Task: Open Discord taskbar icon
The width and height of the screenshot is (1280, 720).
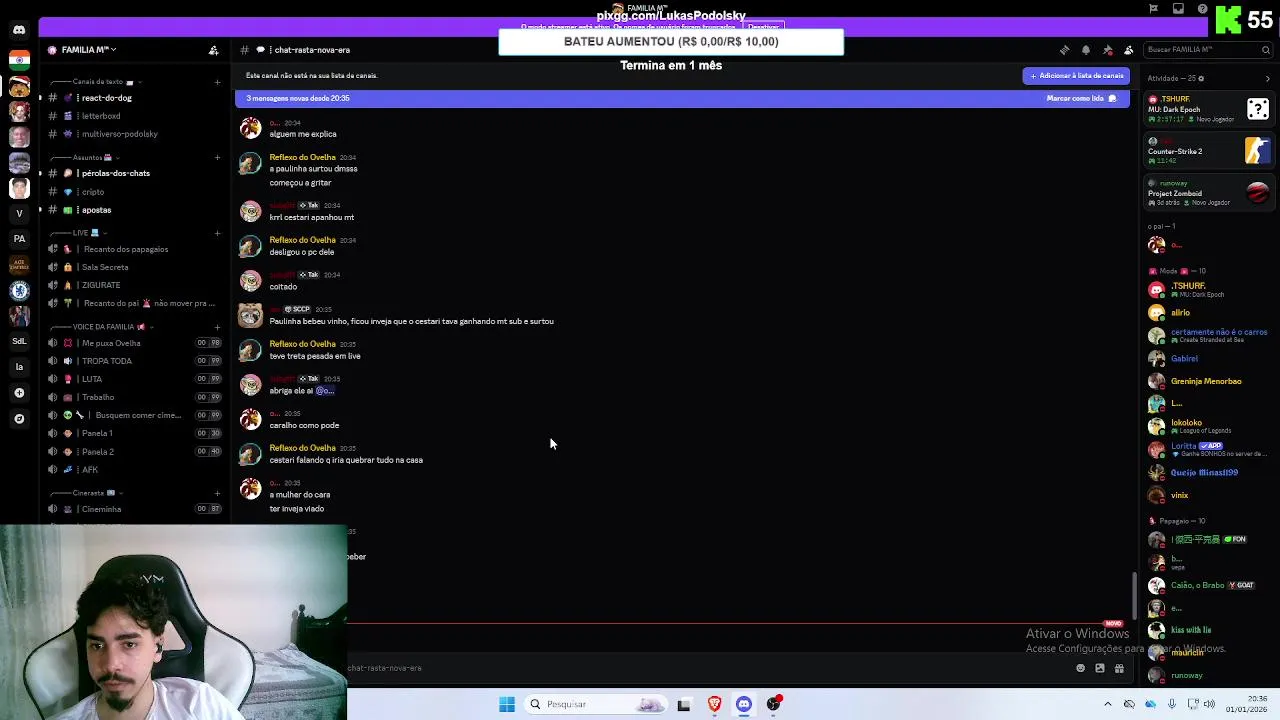Action: (744, 704)
